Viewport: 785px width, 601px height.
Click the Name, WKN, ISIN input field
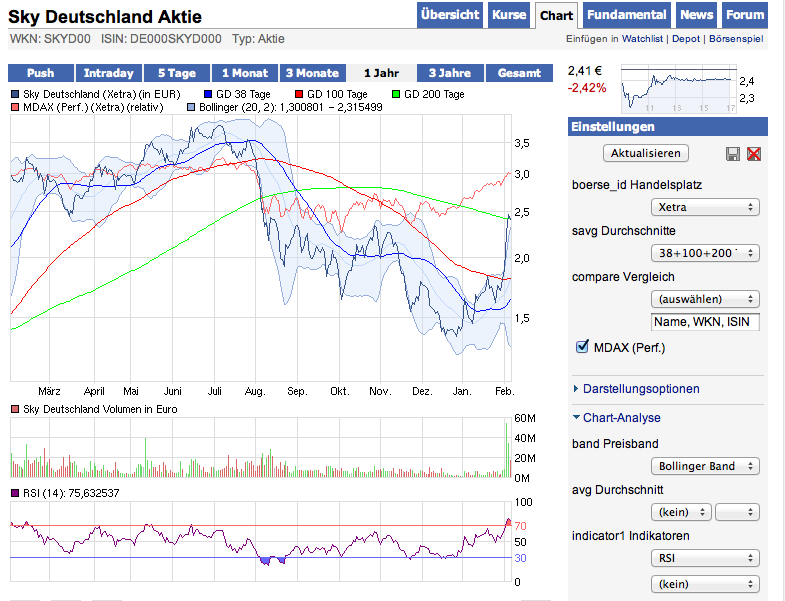tap(705, 322)
